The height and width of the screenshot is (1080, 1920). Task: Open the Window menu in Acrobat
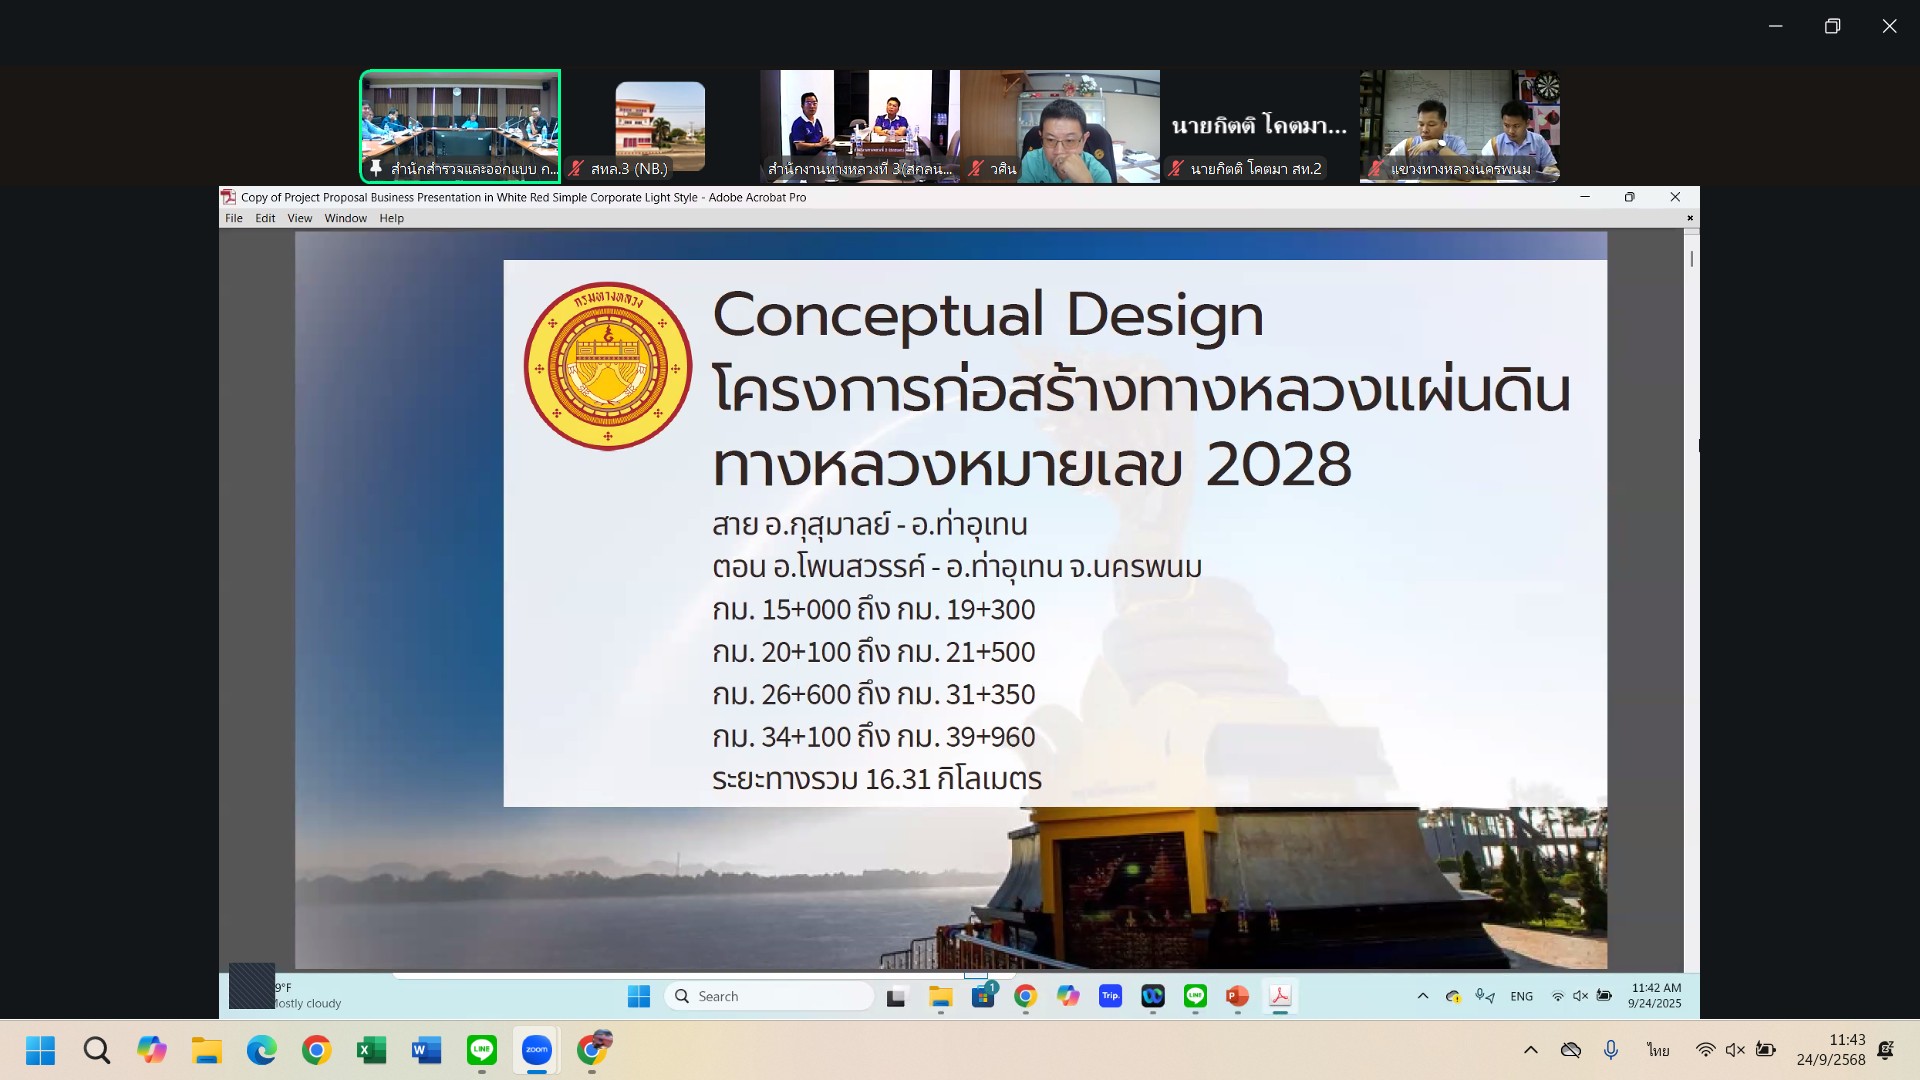(345, 218)
